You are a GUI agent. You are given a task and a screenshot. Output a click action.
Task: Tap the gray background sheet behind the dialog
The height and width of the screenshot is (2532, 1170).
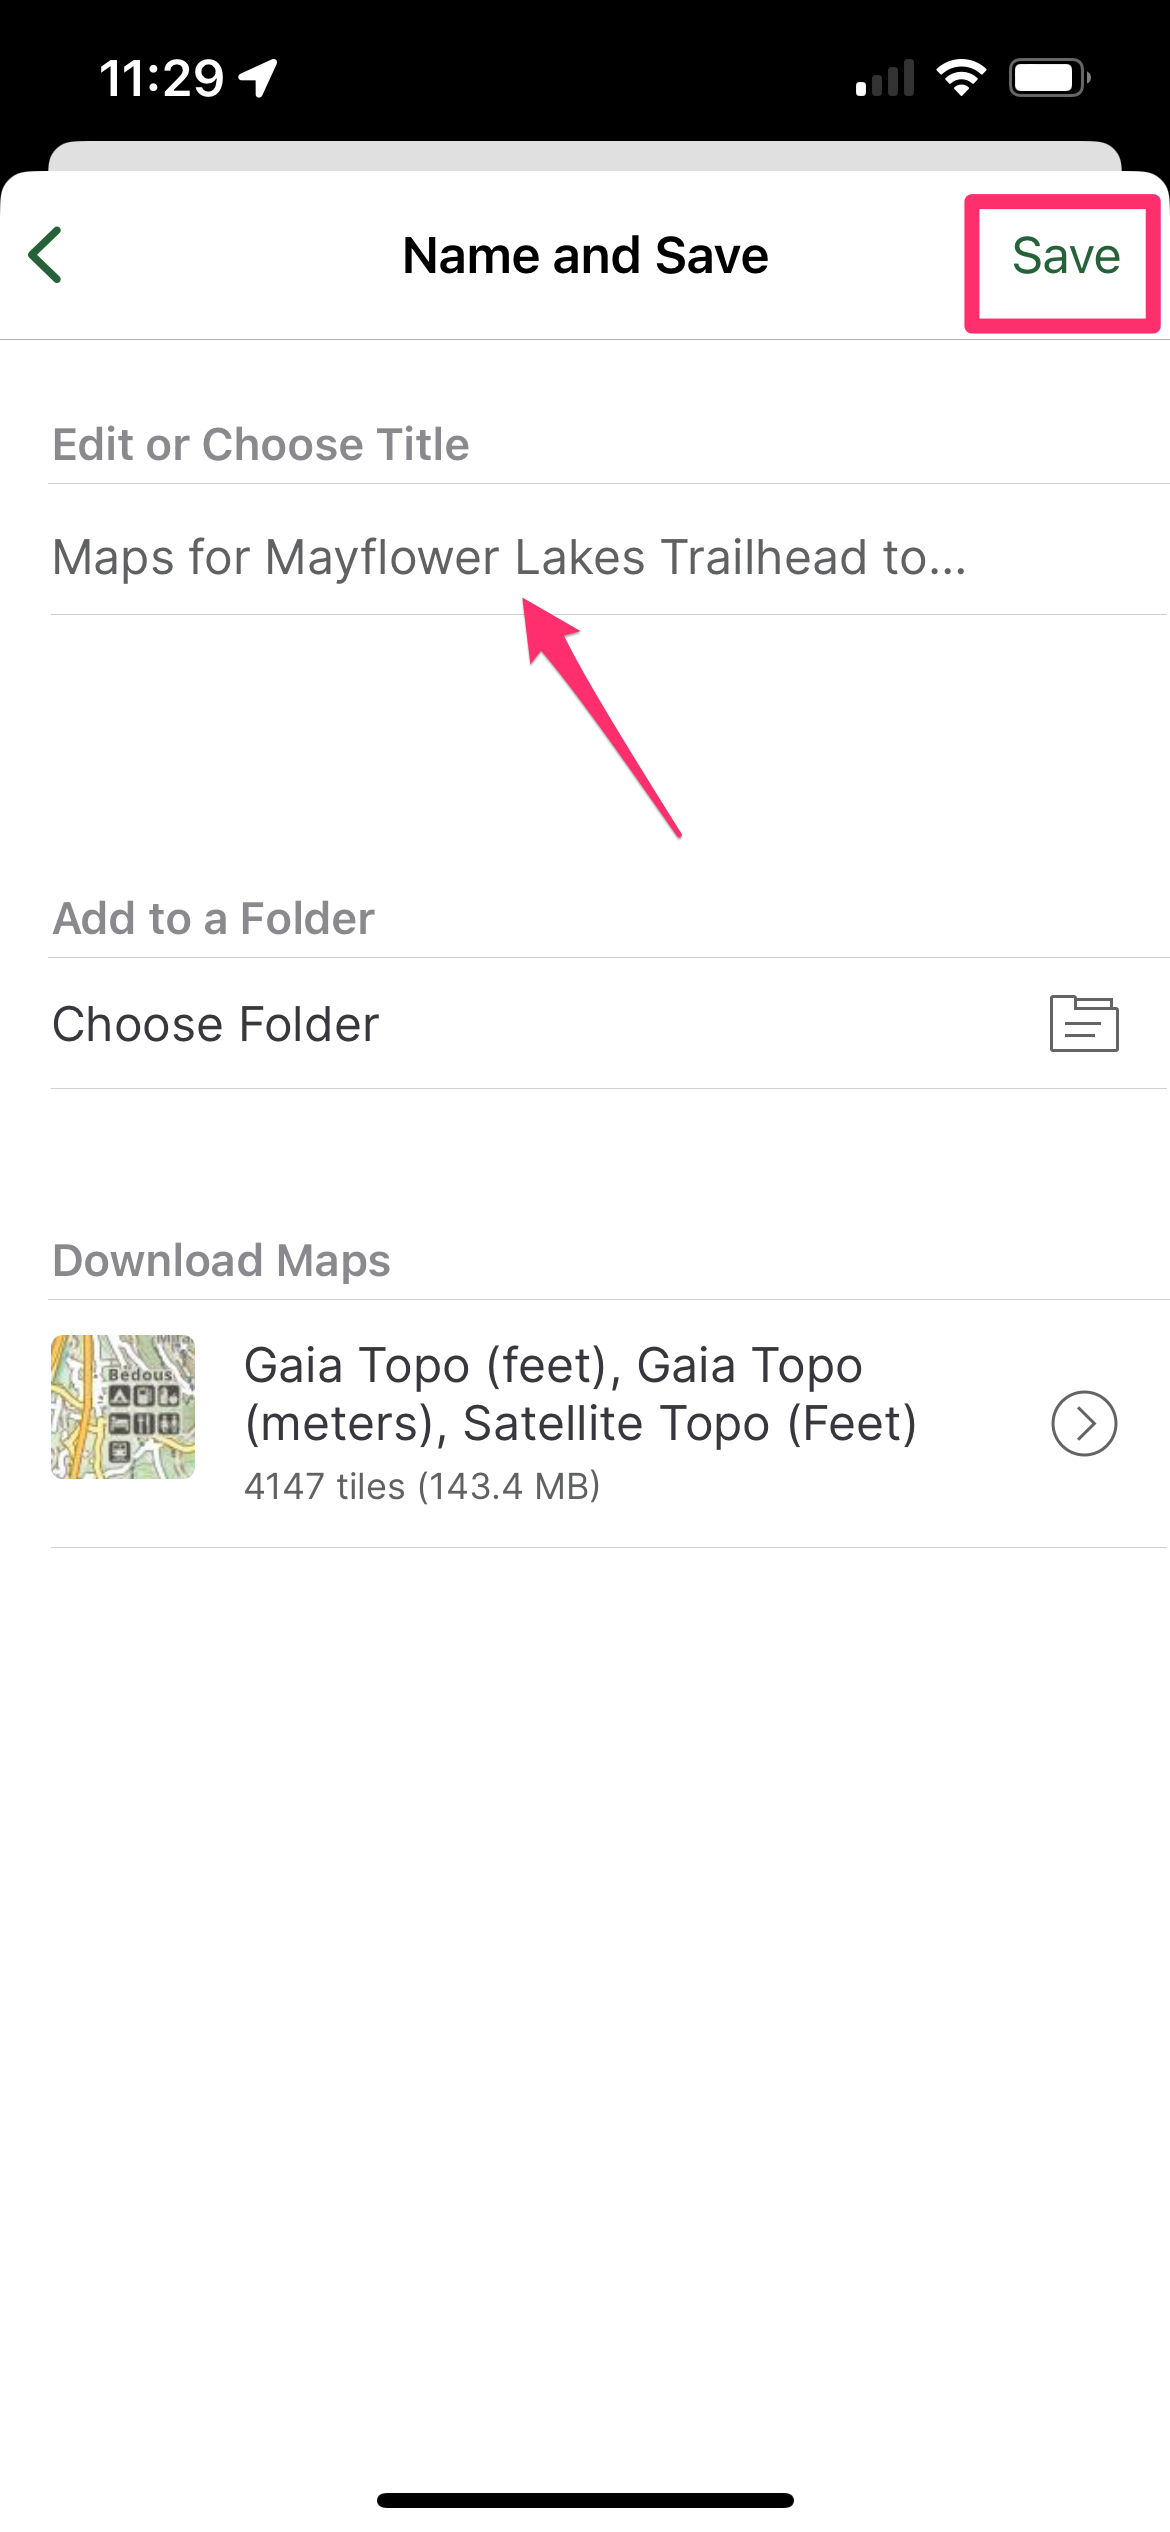coord(585,155)
